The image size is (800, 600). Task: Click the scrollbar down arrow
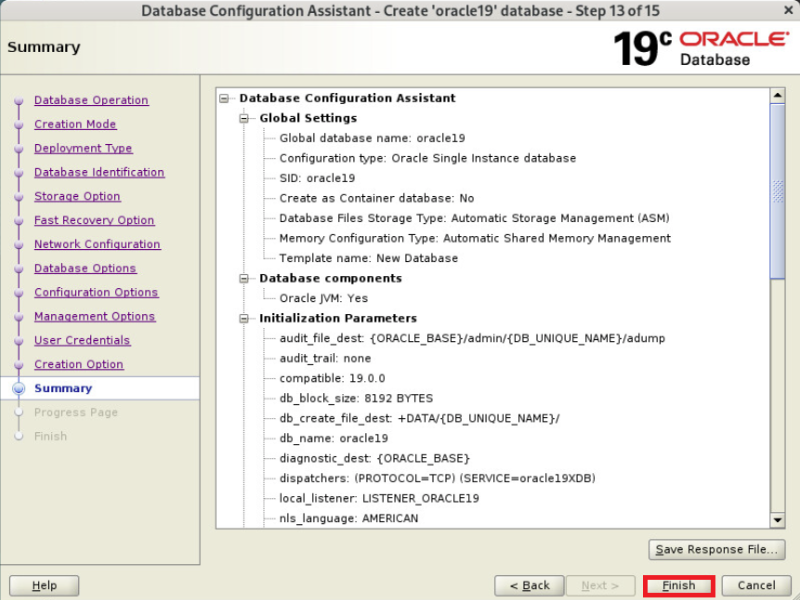[x=777, y=520]
